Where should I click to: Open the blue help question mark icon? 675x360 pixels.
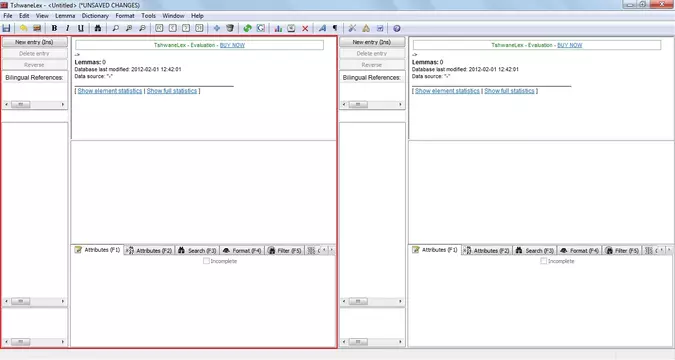click(x=396, y=28)
